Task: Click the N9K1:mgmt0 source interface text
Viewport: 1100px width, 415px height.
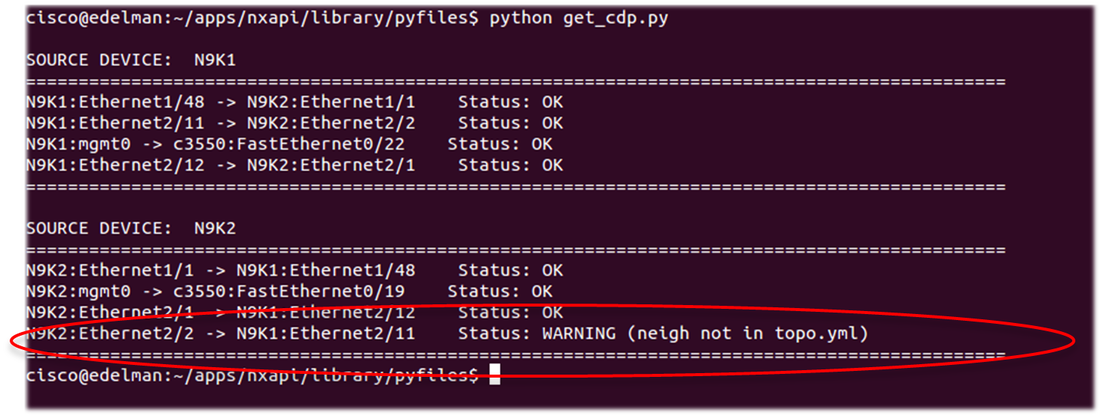Action: coord(71,144)
